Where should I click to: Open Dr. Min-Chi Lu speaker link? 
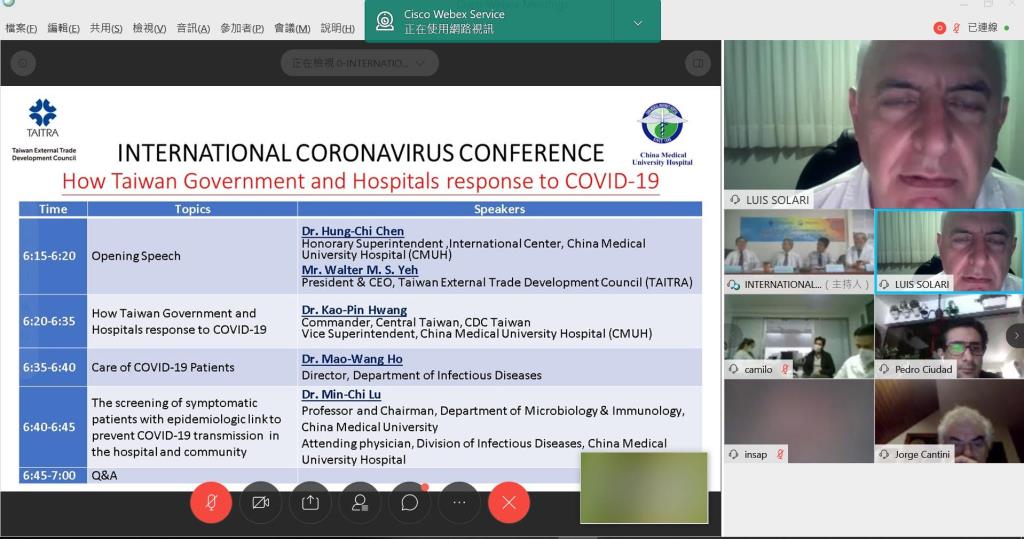[341, 394]
